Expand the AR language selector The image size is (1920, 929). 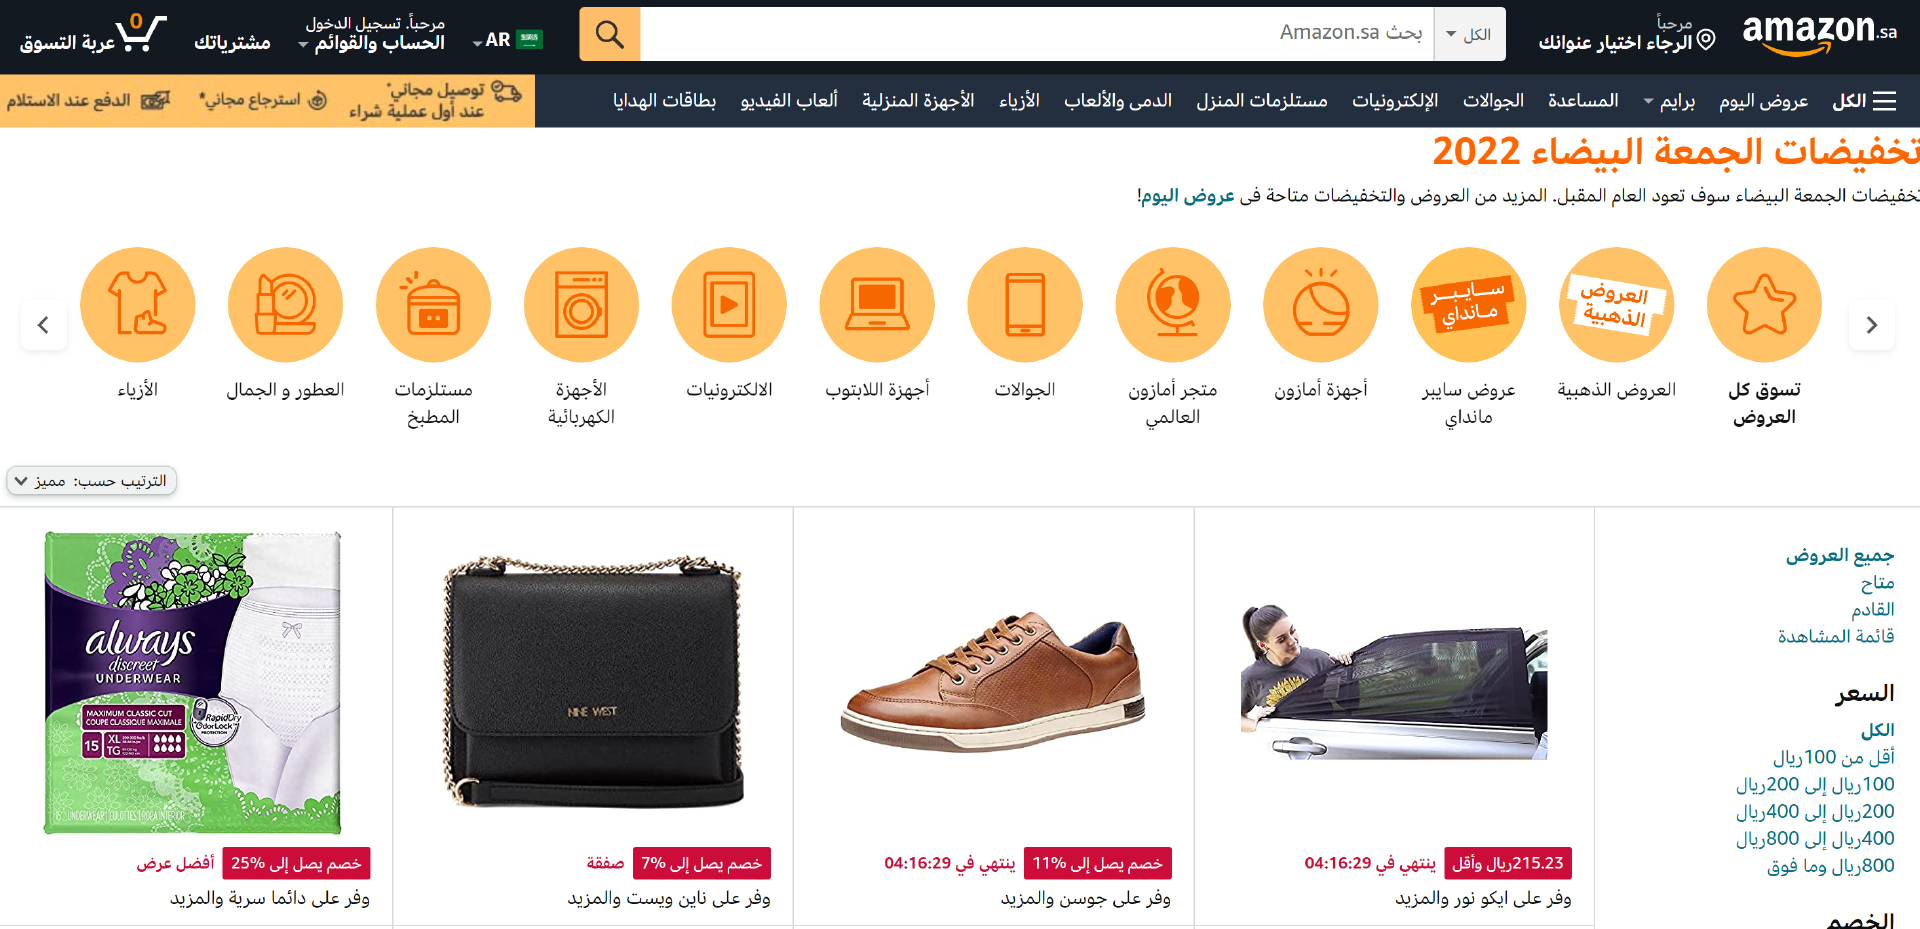point(508,40)
